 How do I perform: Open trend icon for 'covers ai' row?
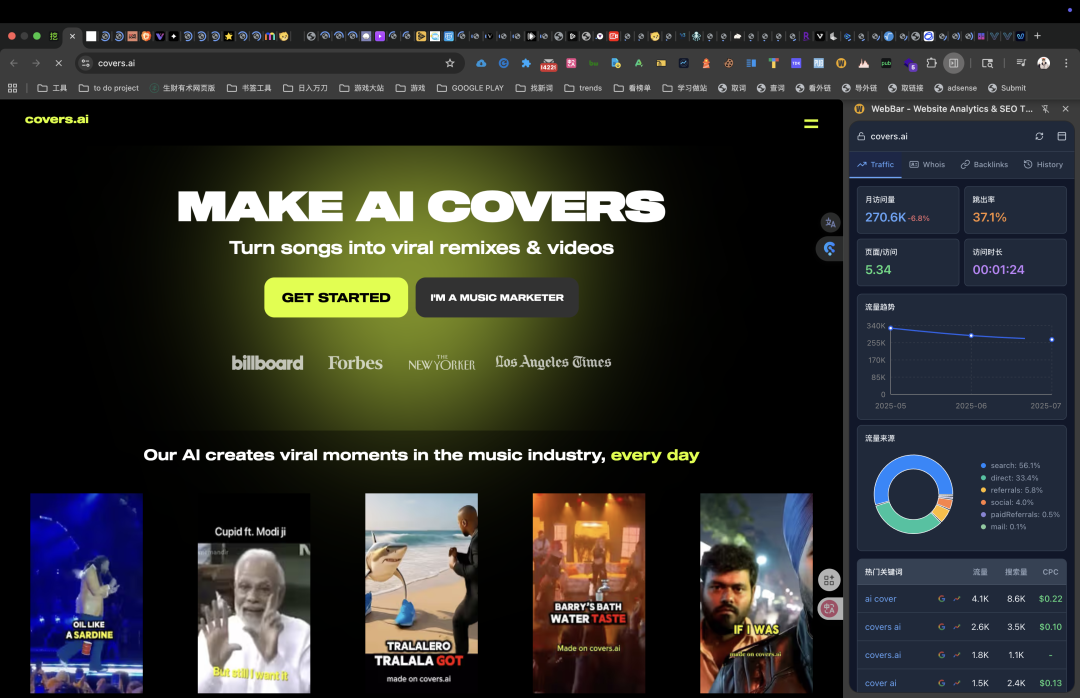pos(957,627)
